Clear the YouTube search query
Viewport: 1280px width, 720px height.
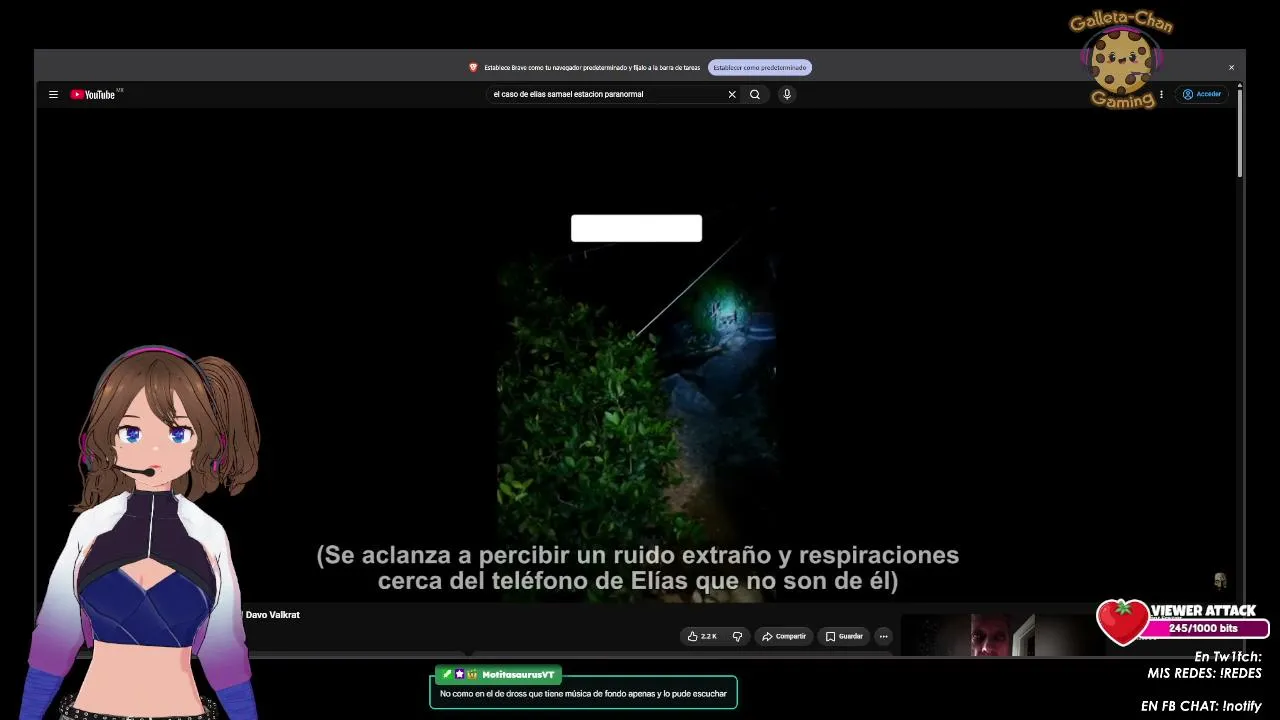732,94
